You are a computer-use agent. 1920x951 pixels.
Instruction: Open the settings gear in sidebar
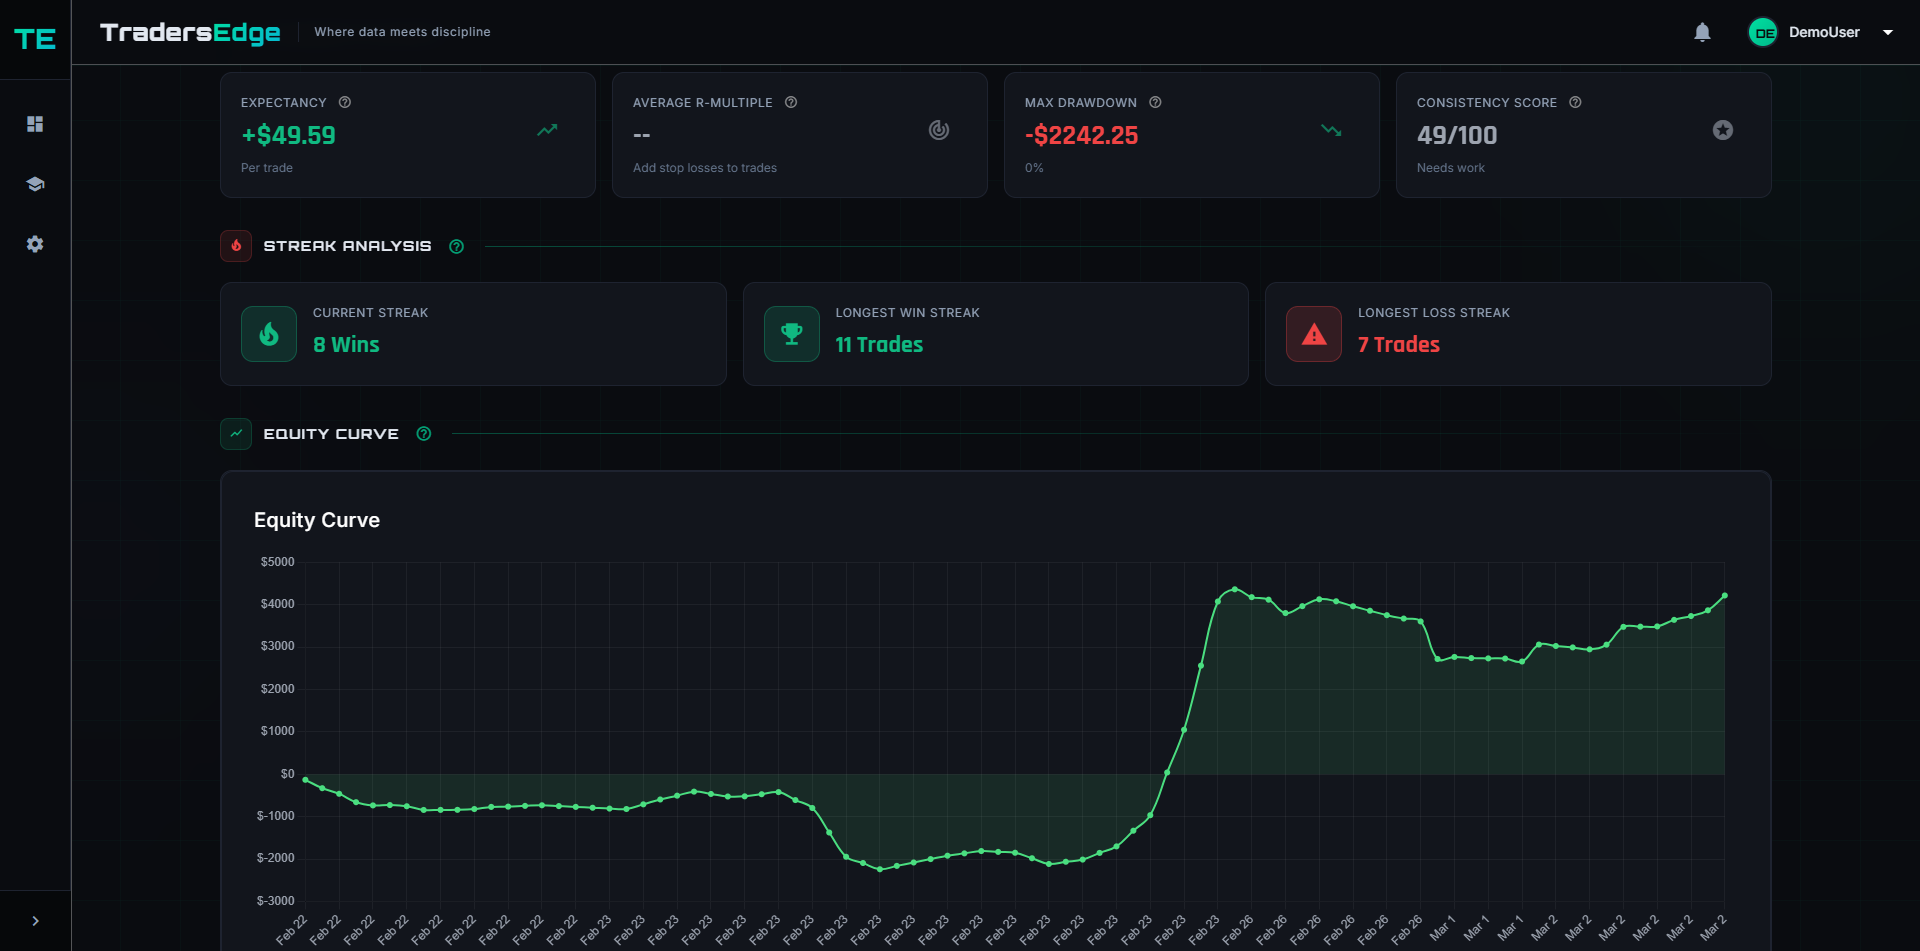35,244
